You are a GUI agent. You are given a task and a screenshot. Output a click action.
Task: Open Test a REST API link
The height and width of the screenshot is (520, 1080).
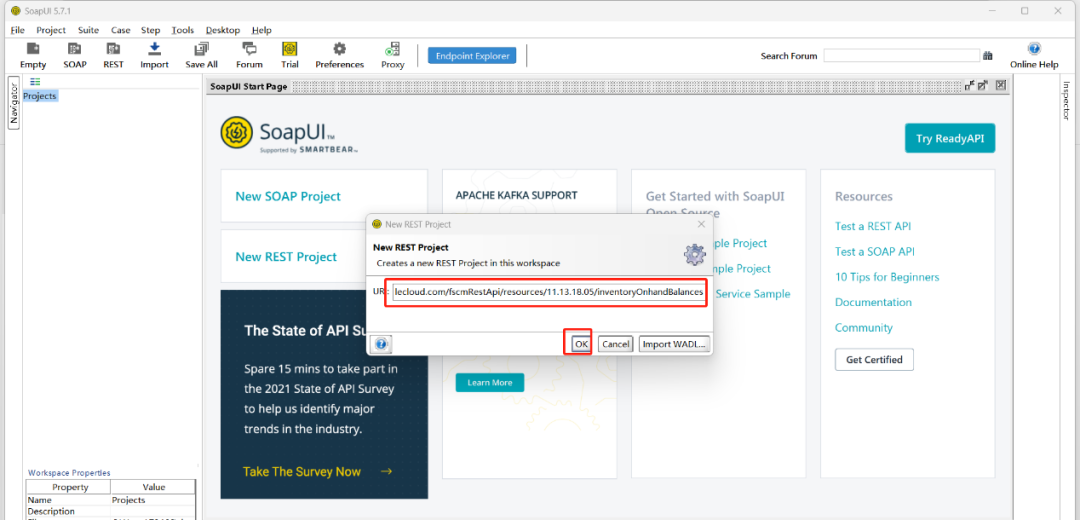[x=873, y=226]
